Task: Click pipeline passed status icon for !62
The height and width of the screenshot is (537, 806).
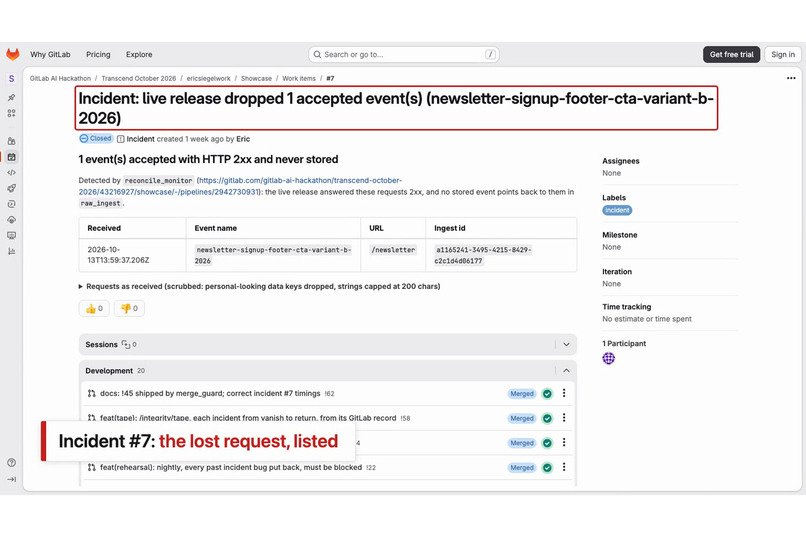Action: click(x=547, y=394)
